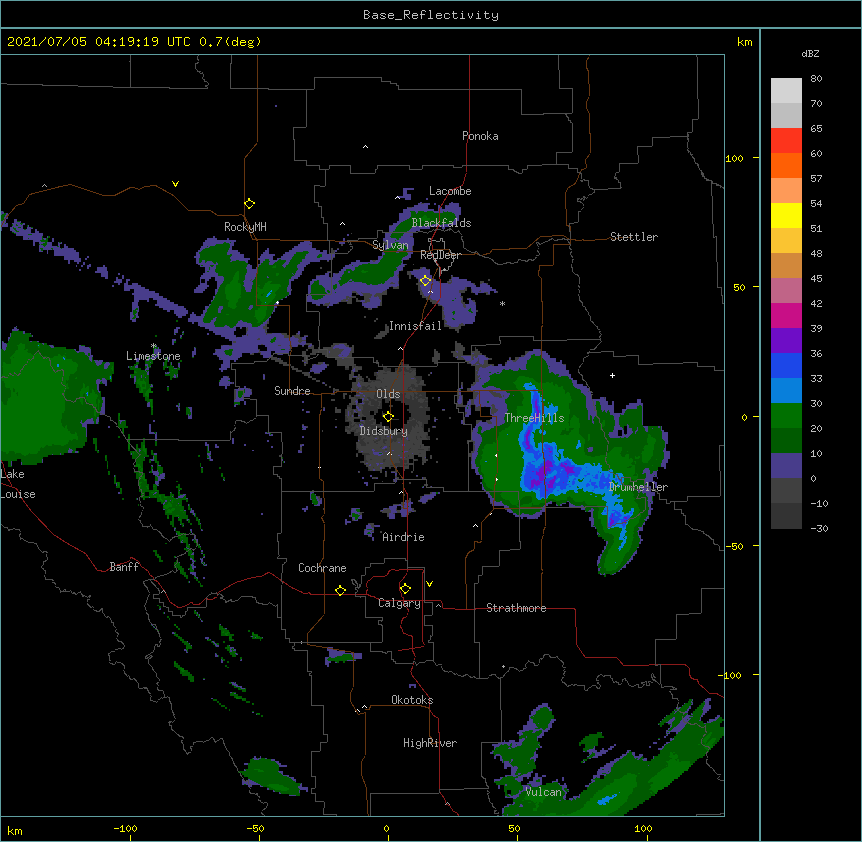Screen dimensions: 862x842
Task: Click the RedDeer city label
Action: [x=440, y=255]
